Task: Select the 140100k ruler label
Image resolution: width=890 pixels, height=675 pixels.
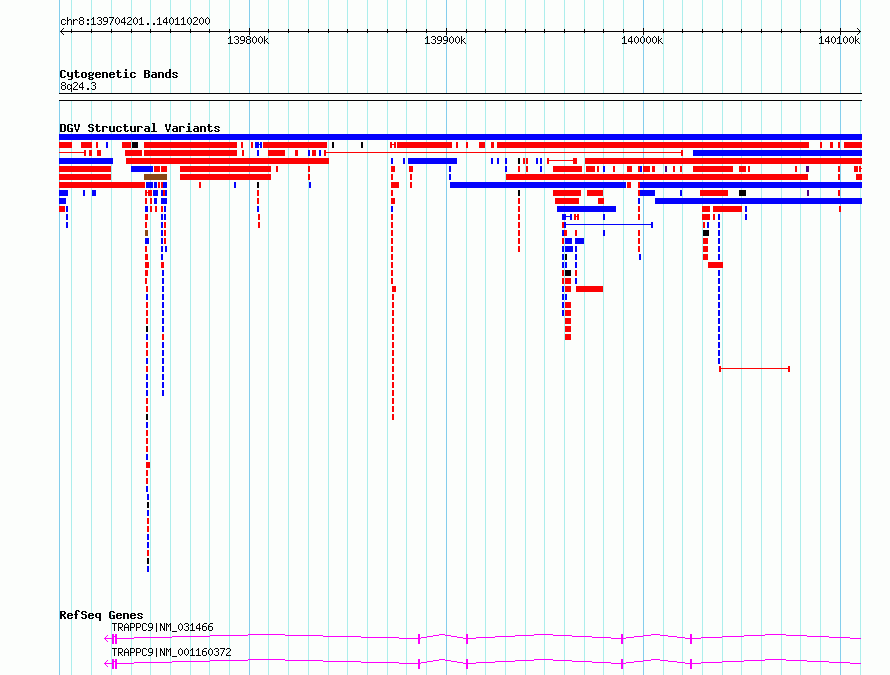Action: (x=839, y=40)
